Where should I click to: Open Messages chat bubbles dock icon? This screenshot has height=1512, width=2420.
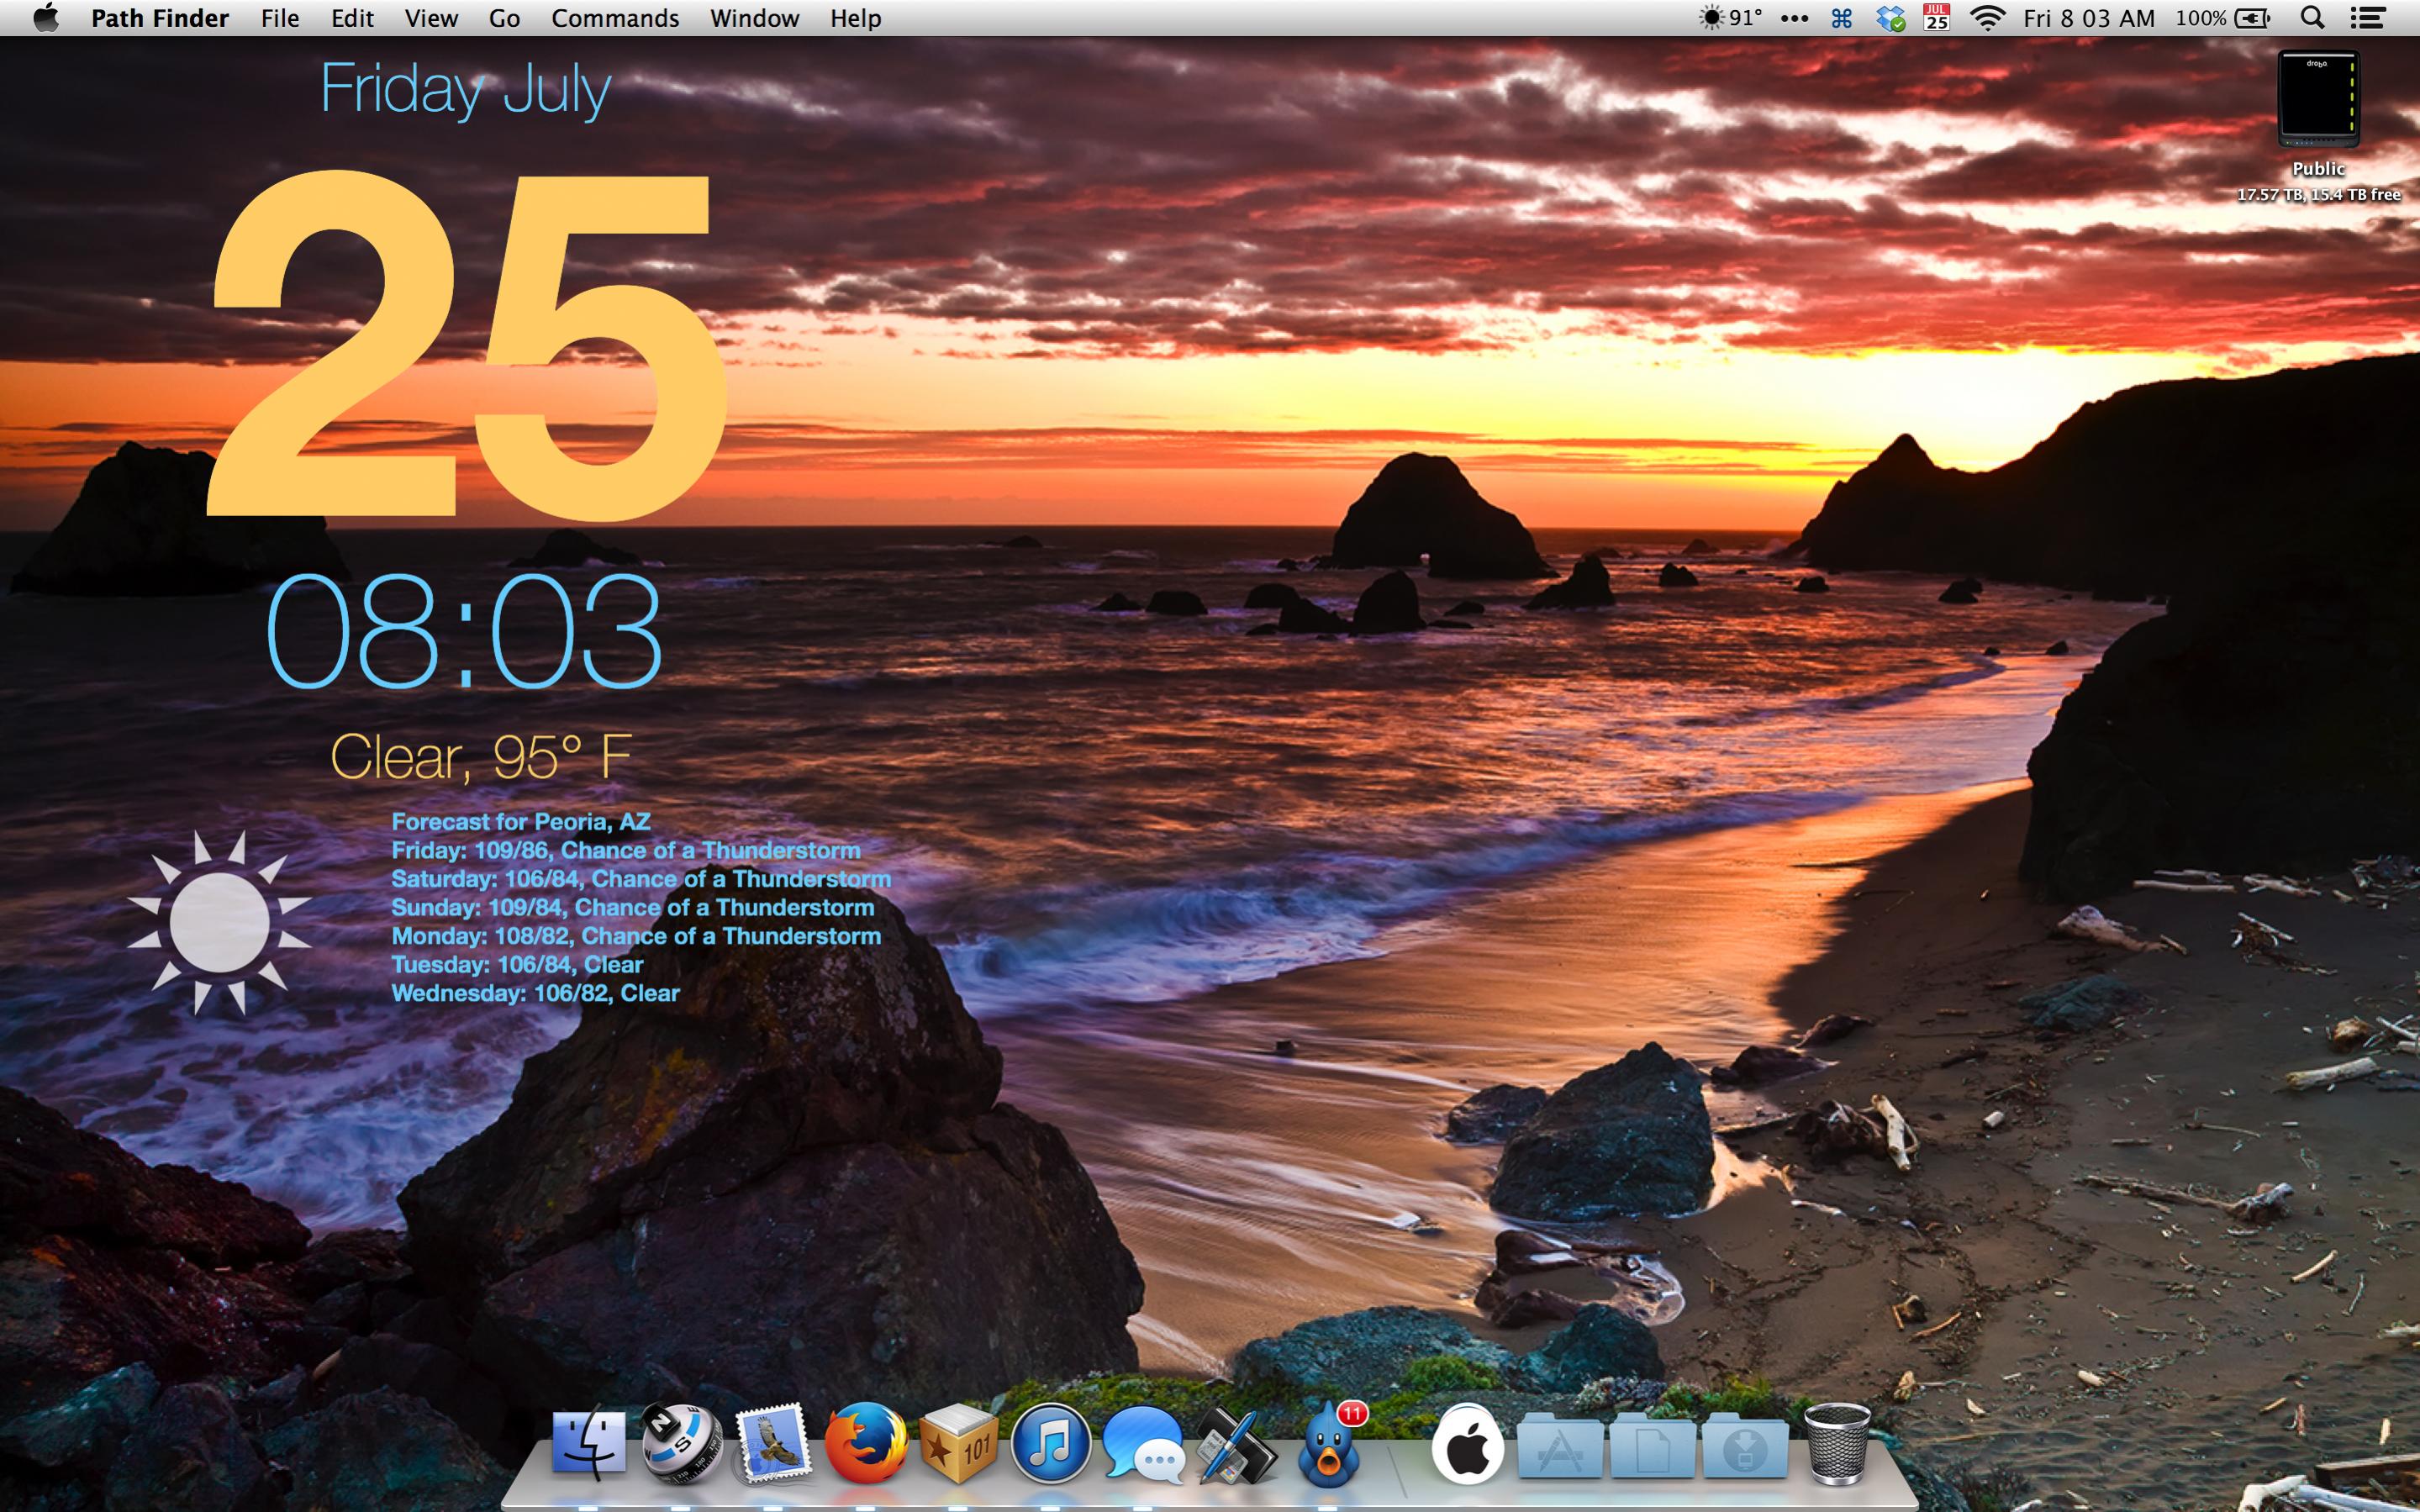[x=1142, y=1446]
